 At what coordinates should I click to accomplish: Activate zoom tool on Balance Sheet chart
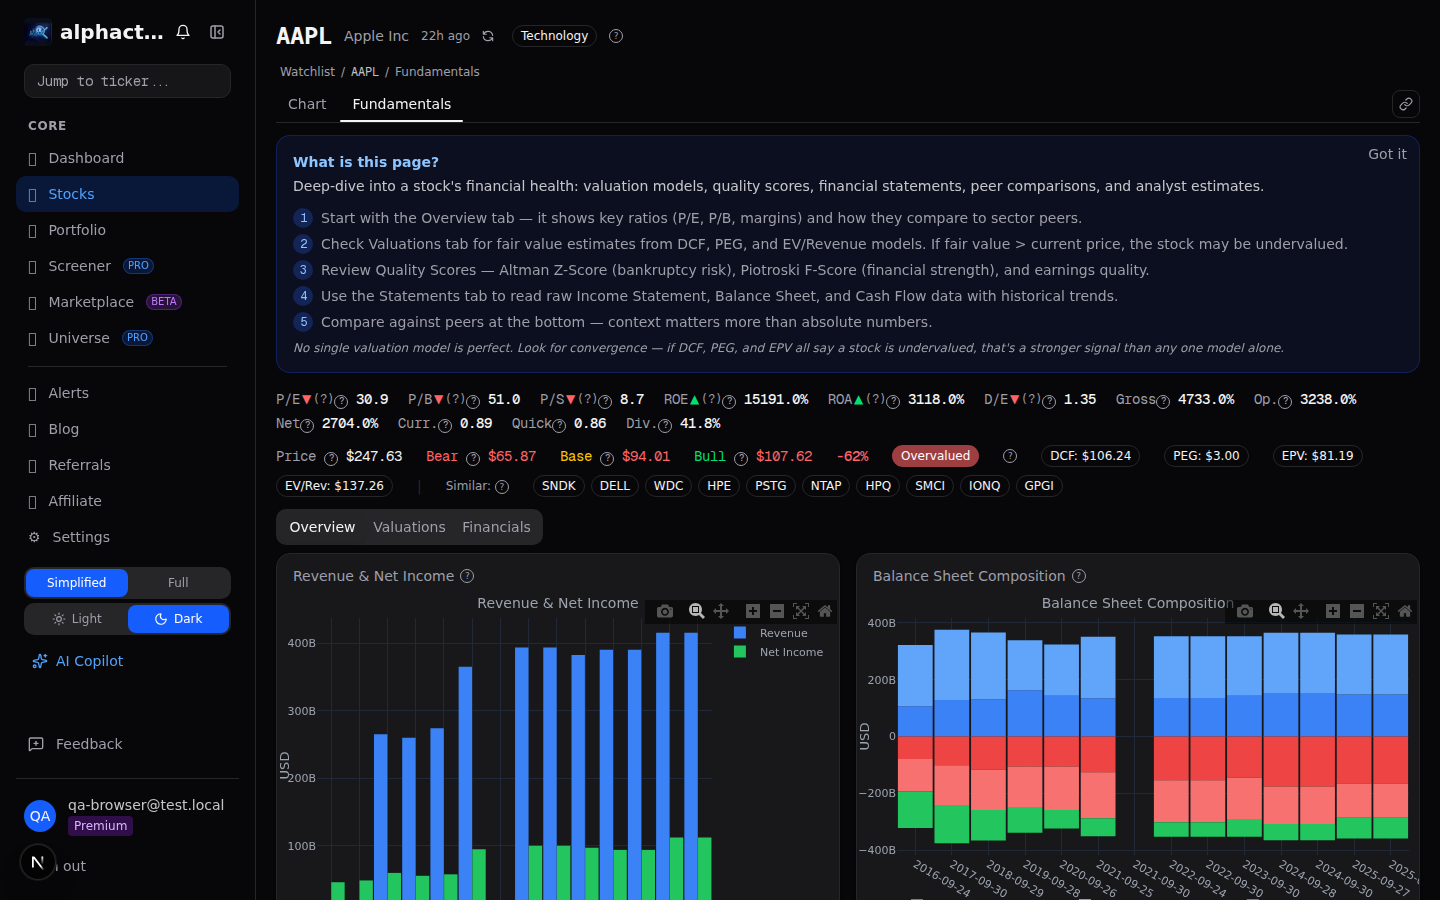[x=1276, y=611]
